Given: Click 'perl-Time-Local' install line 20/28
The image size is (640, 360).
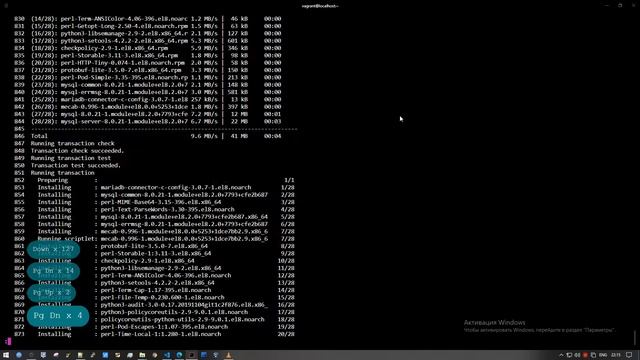Looking at the screenshot, I should tap(166, 334).
